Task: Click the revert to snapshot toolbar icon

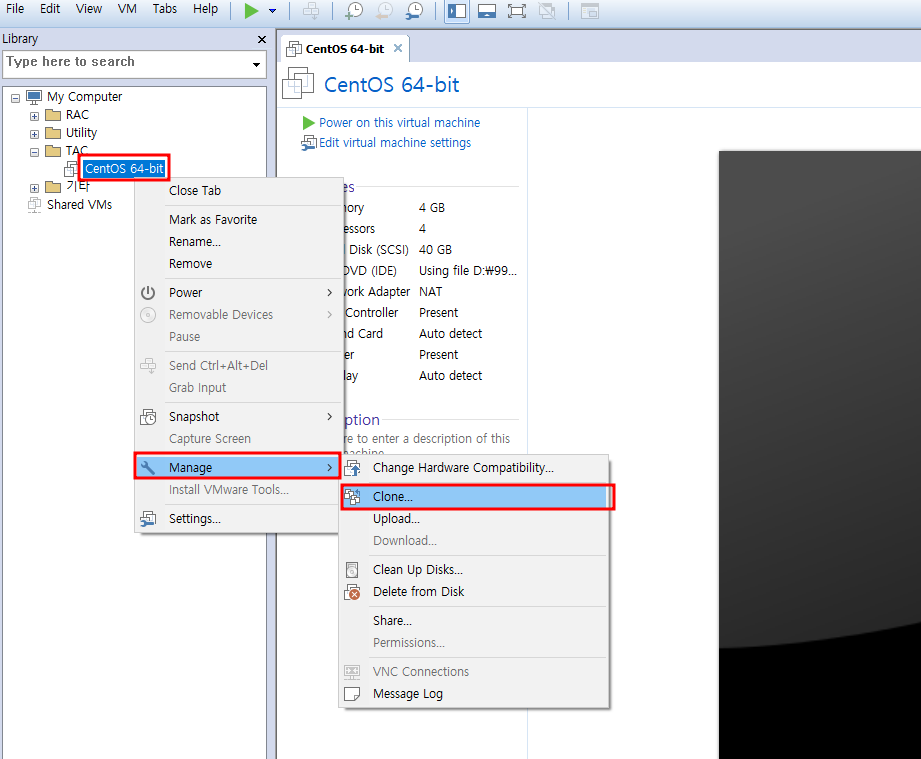Action: [384, 11]
